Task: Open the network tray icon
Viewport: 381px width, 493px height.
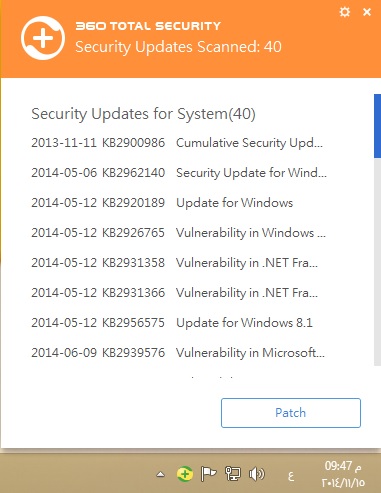Action: tap(233, 474)
